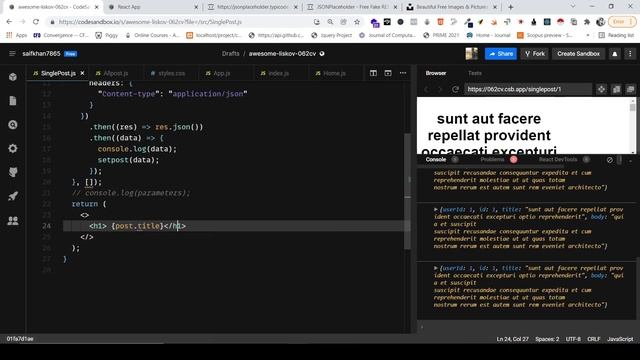Image resolution: width=640 pixels, height=360 pixels.
Task: Click Create Sandbox button
Action: pos(578,53)
